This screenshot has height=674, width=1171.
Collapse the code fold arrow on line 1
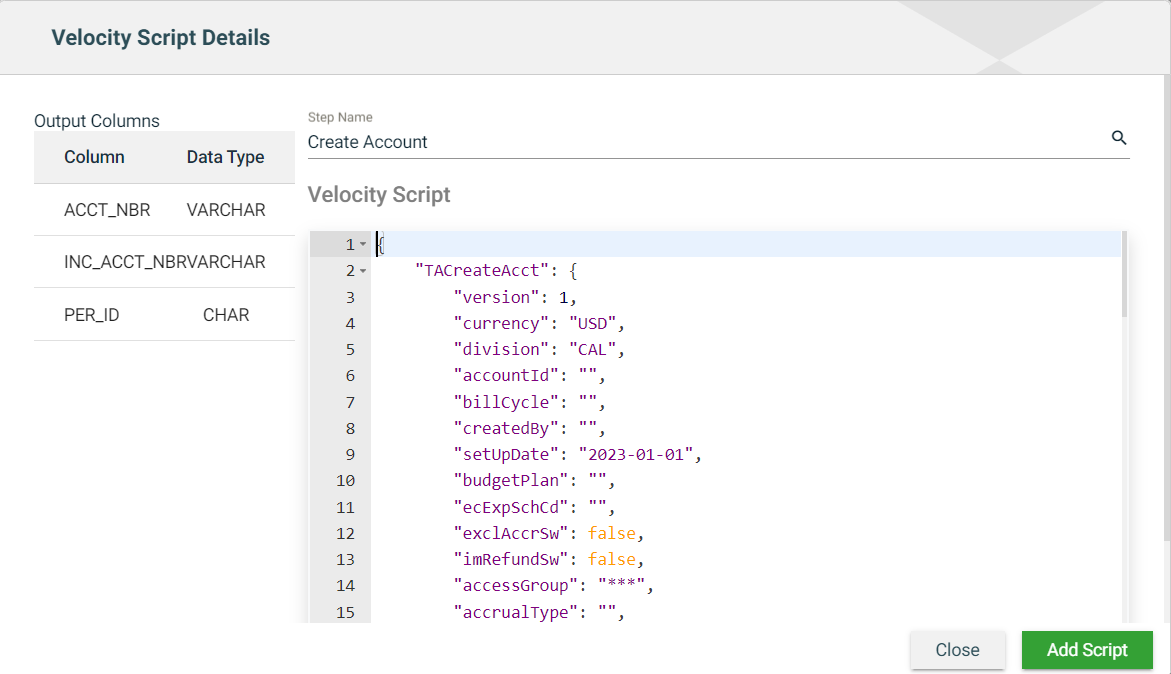pos(363,245)
